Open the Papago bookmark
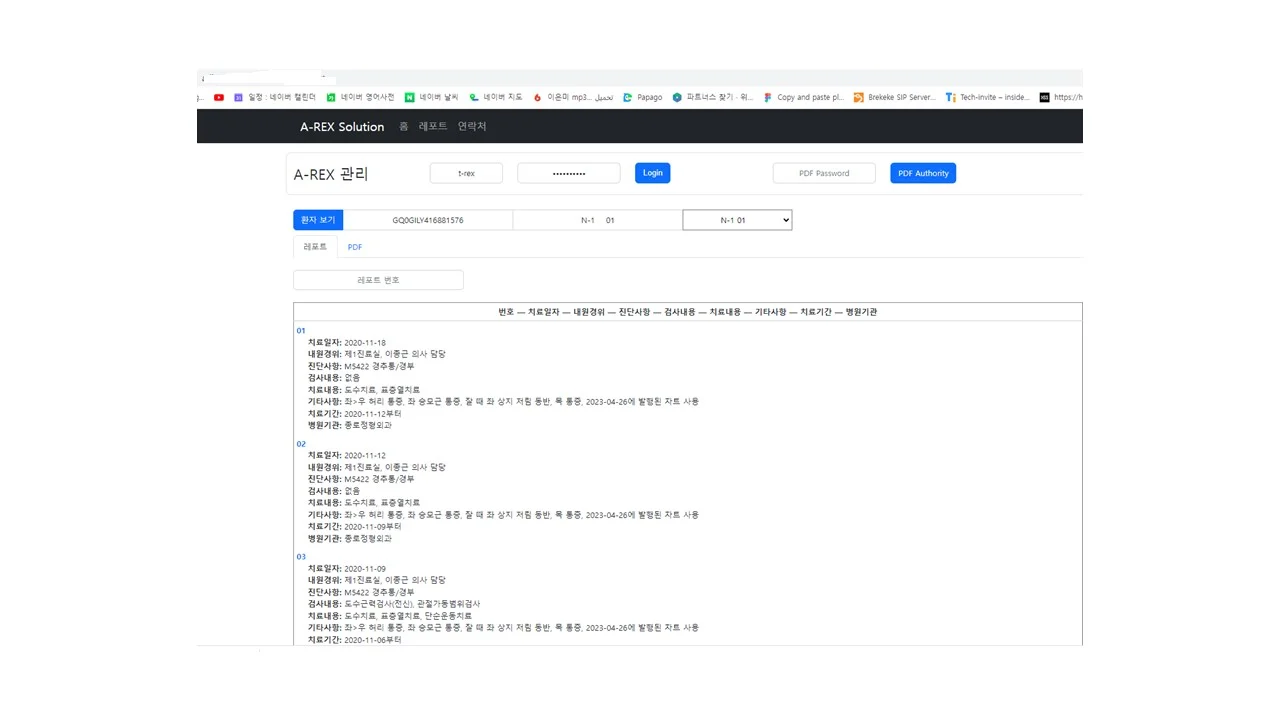This screenshot has height=720, width=1280. tap(642, 97)
